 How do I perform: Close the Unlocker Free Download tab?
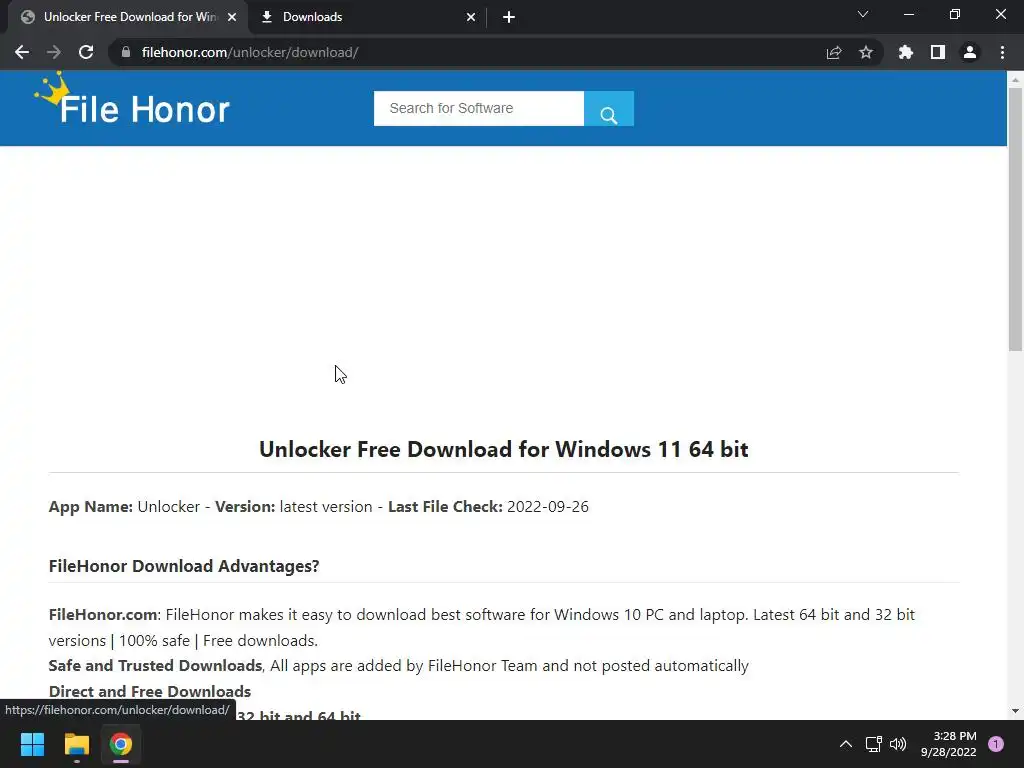point(232,17)
